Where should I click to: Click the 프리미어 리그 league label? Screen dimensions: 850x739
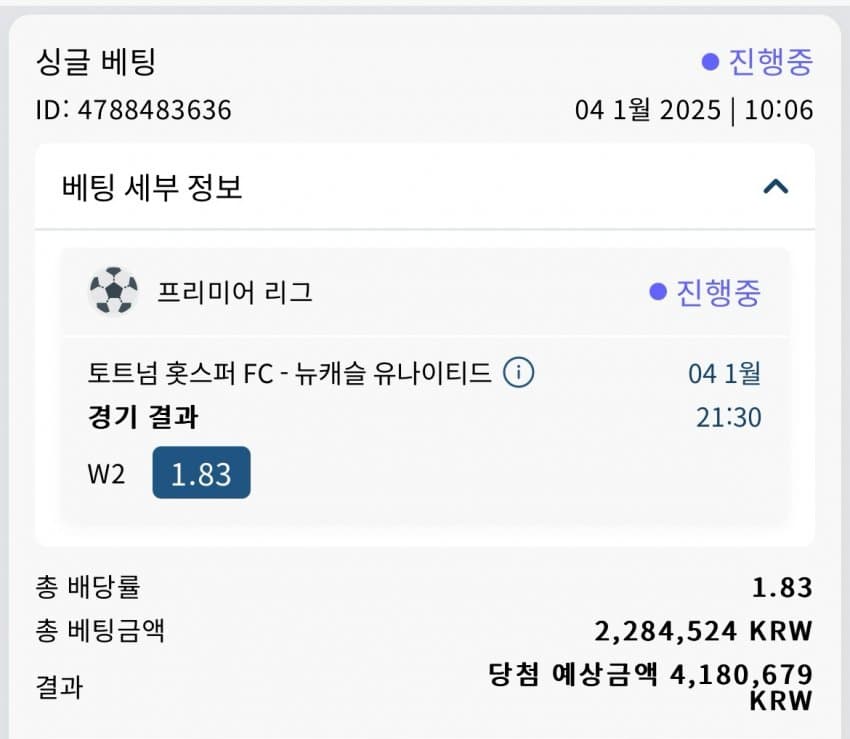pyautogui.click(x=235, y=292)
